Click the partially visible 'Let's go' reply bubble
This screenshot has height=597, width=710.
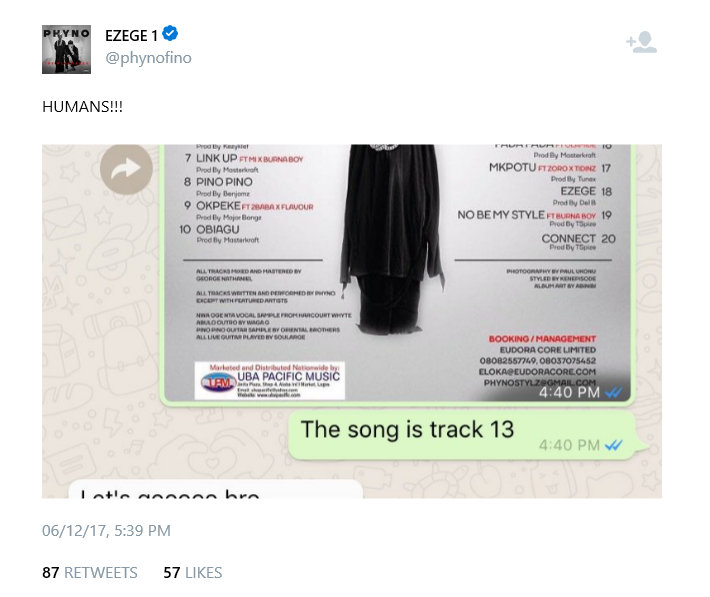click(216, 490)
